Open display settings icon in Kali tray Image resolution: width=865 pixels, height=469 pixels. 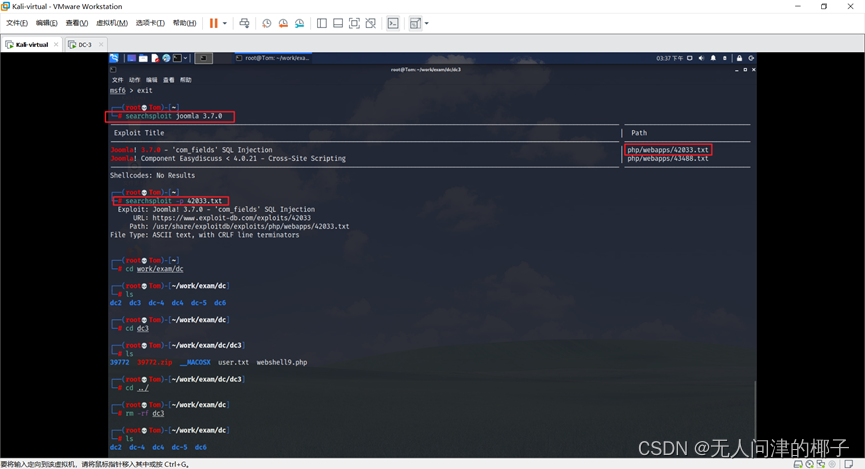pos(690,58)
